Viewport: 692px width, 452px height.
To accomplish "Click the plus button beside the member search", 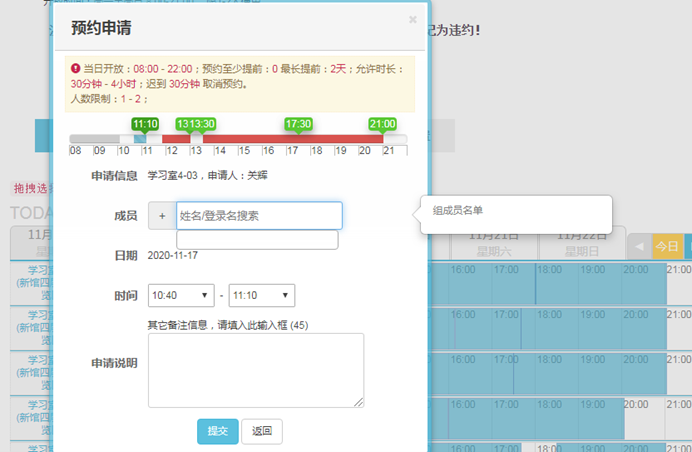I will [x=162, y=216].
